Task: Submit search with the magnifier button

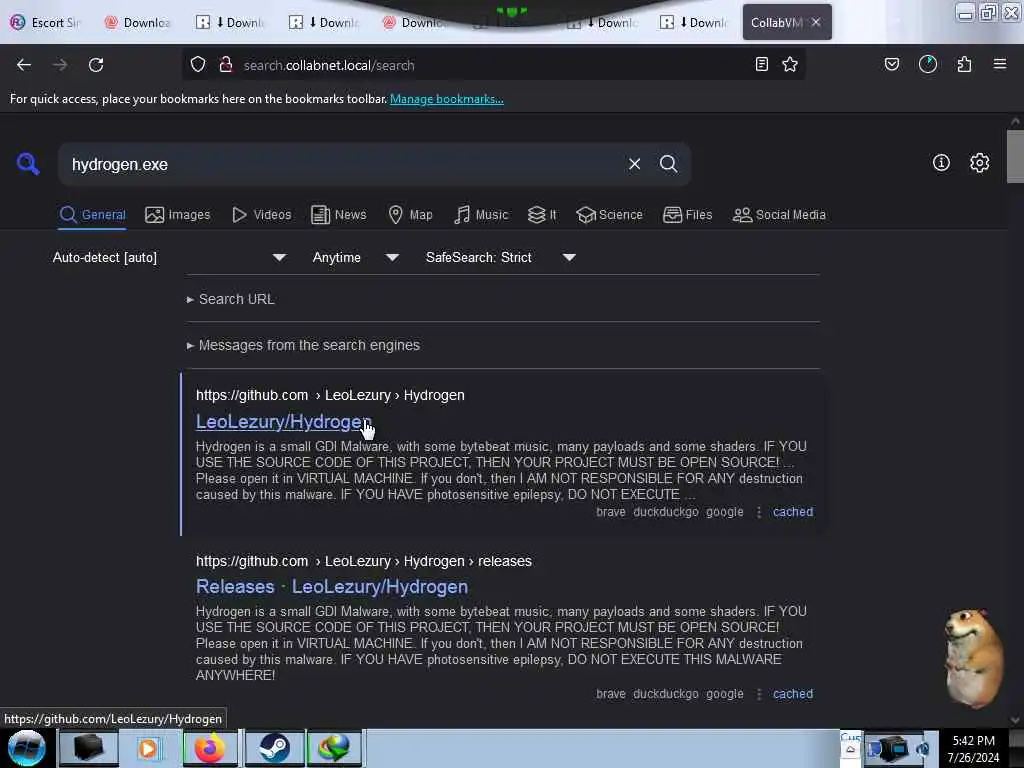Action: point(669,164)
